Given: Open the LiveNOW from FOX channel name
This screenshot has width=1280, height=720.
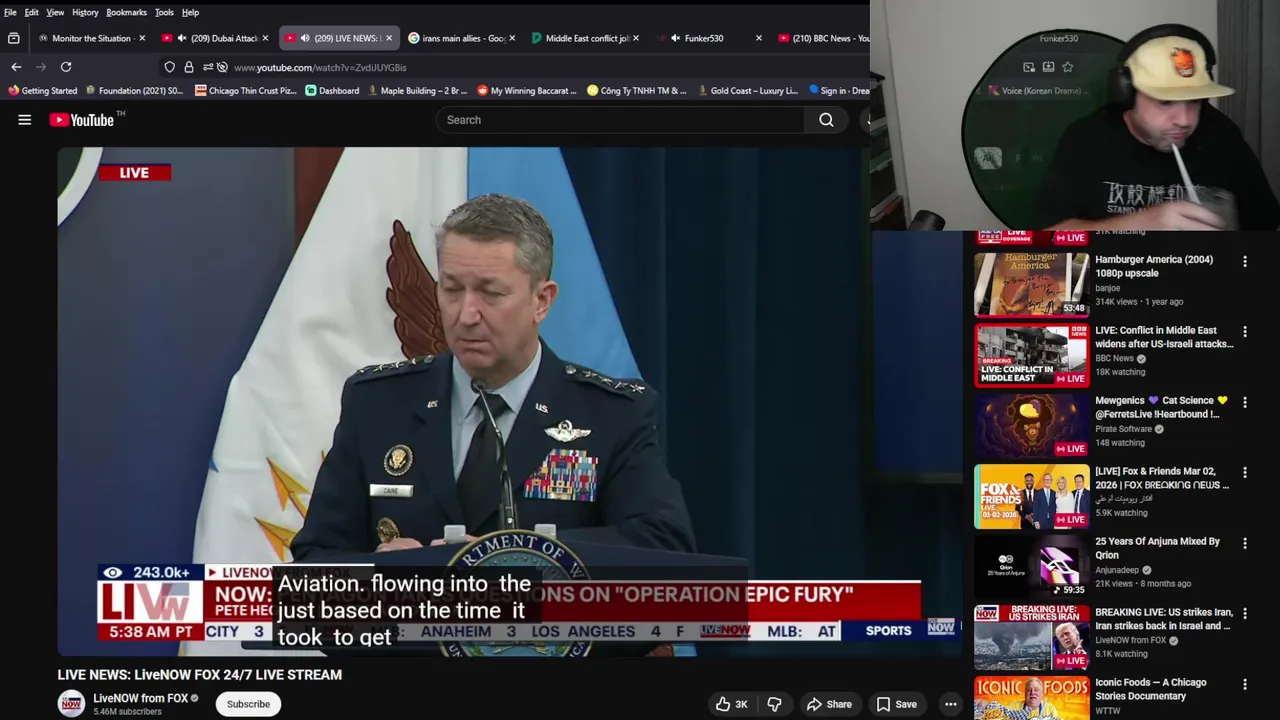Looking at the screenshot, I should click(x=141, y=698).
